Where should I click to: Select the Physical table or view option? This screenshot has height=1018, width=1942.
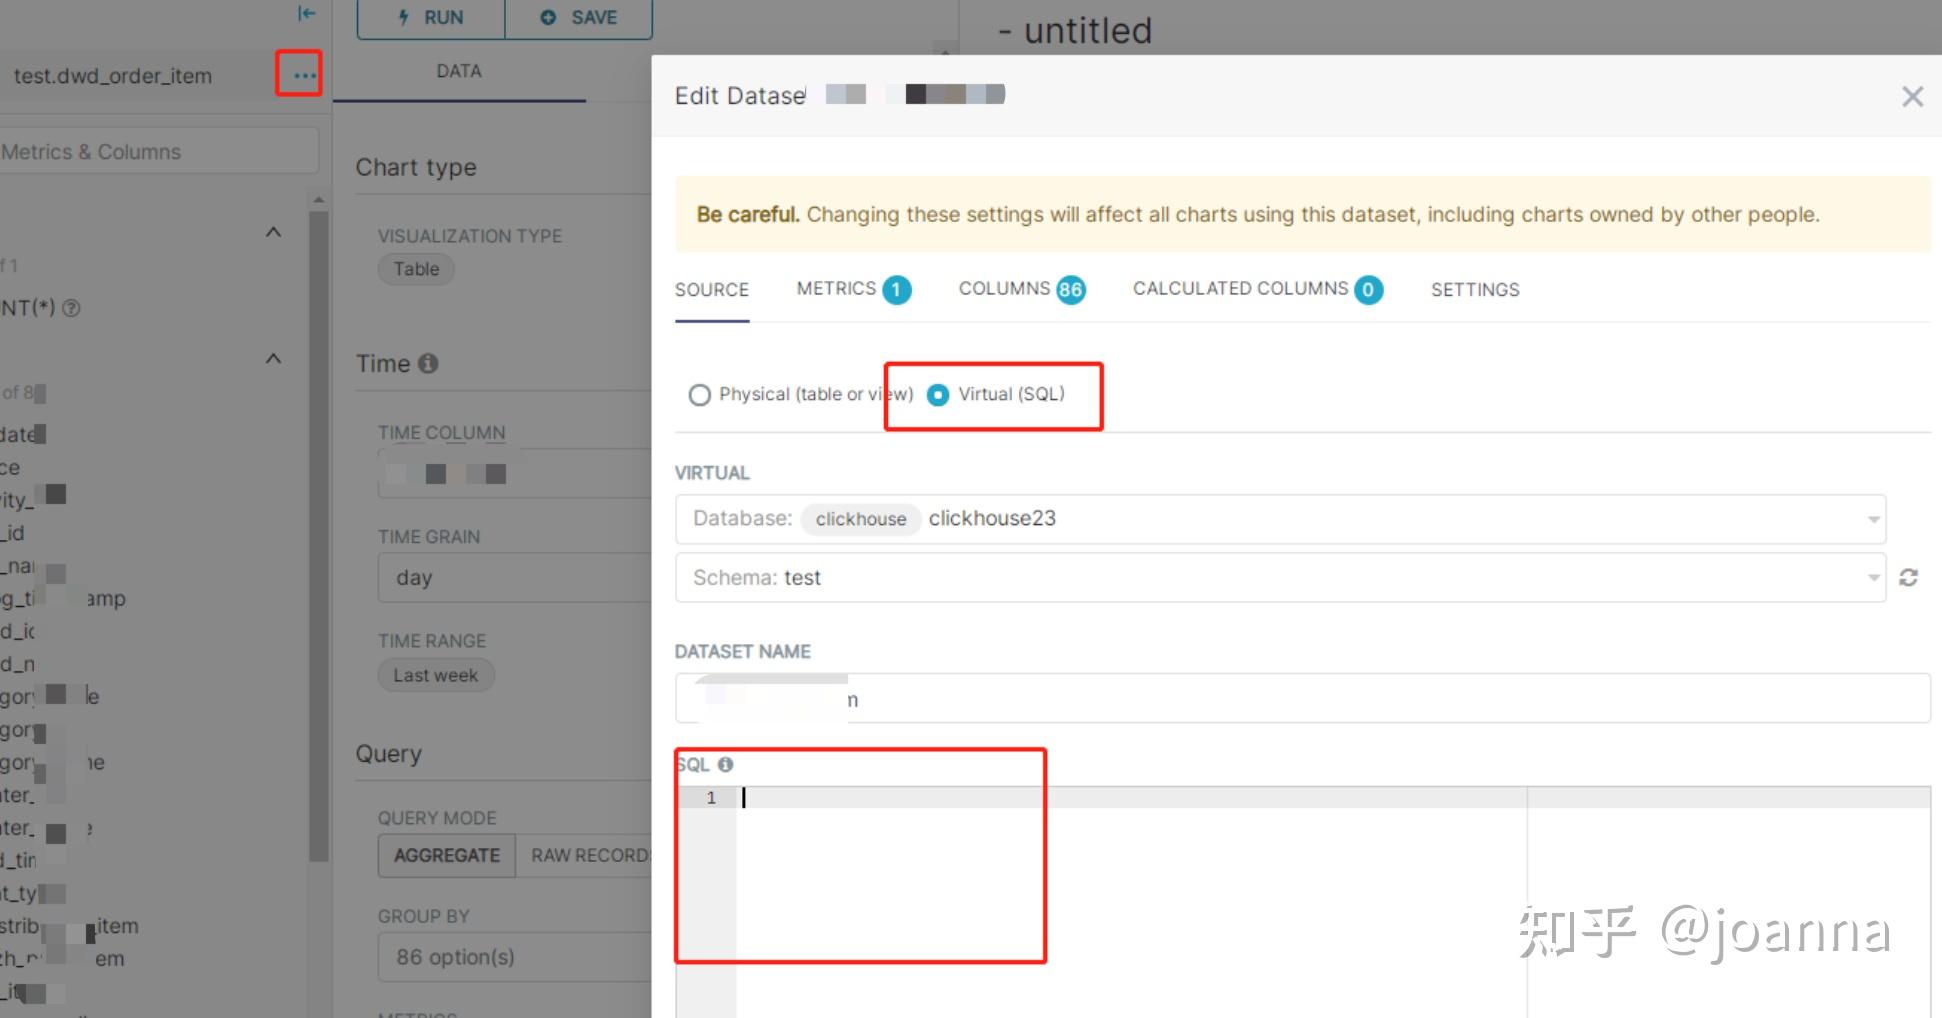700,395
